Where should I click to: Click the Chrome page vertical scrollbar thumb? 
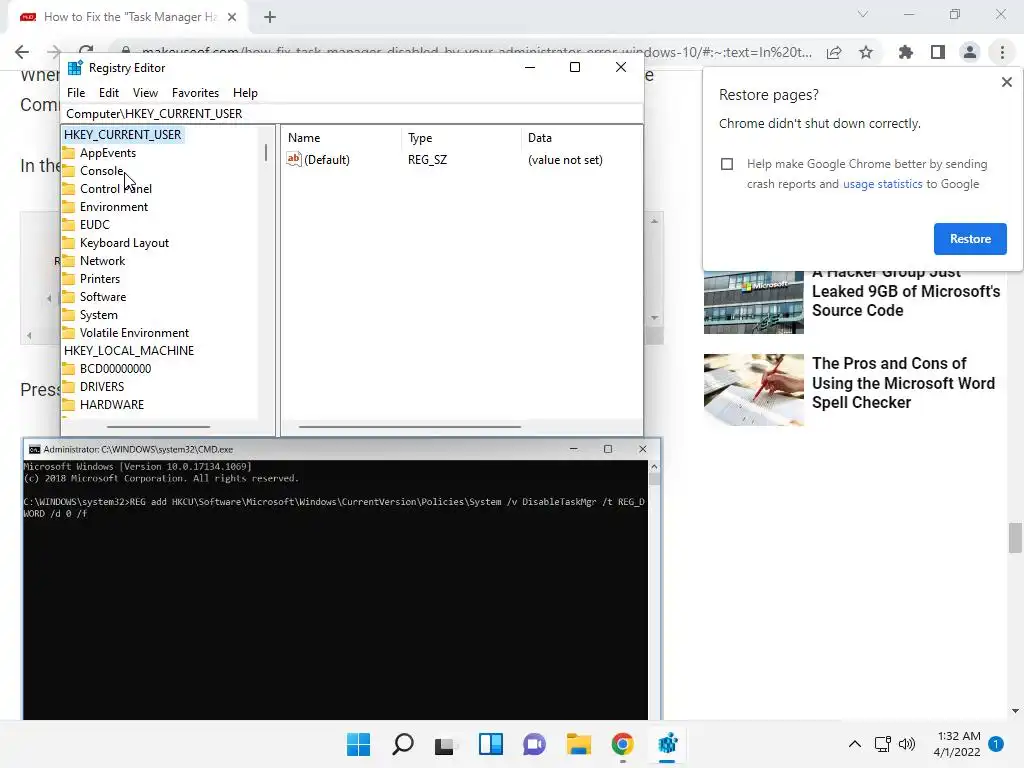1015,537
